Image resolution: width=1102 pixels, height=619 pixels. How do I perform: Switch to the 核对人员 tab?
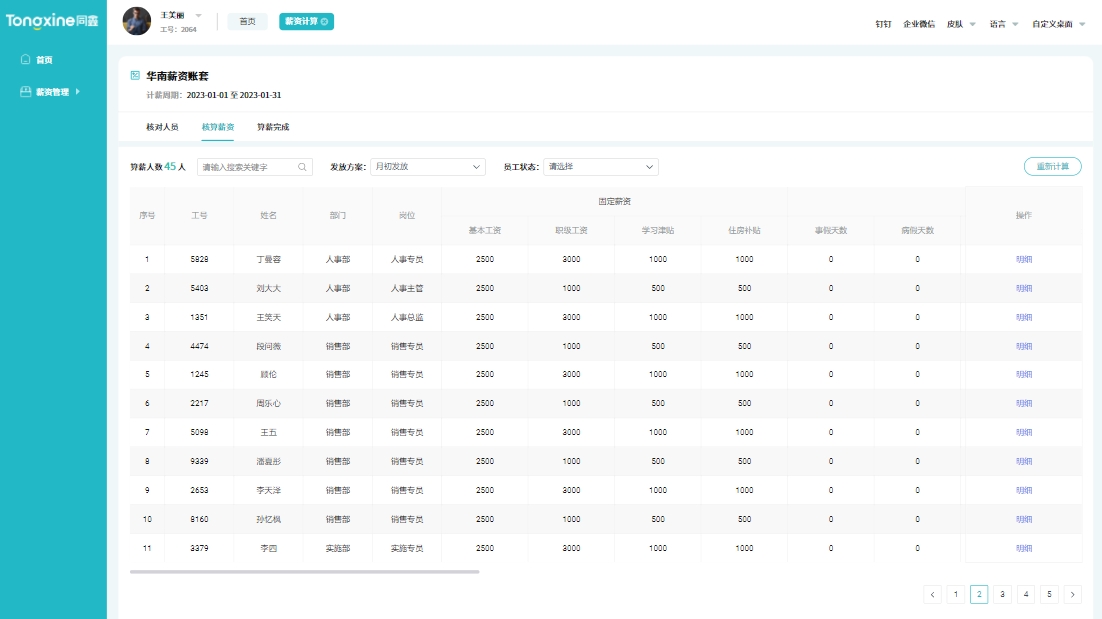(x=162, y=127)
